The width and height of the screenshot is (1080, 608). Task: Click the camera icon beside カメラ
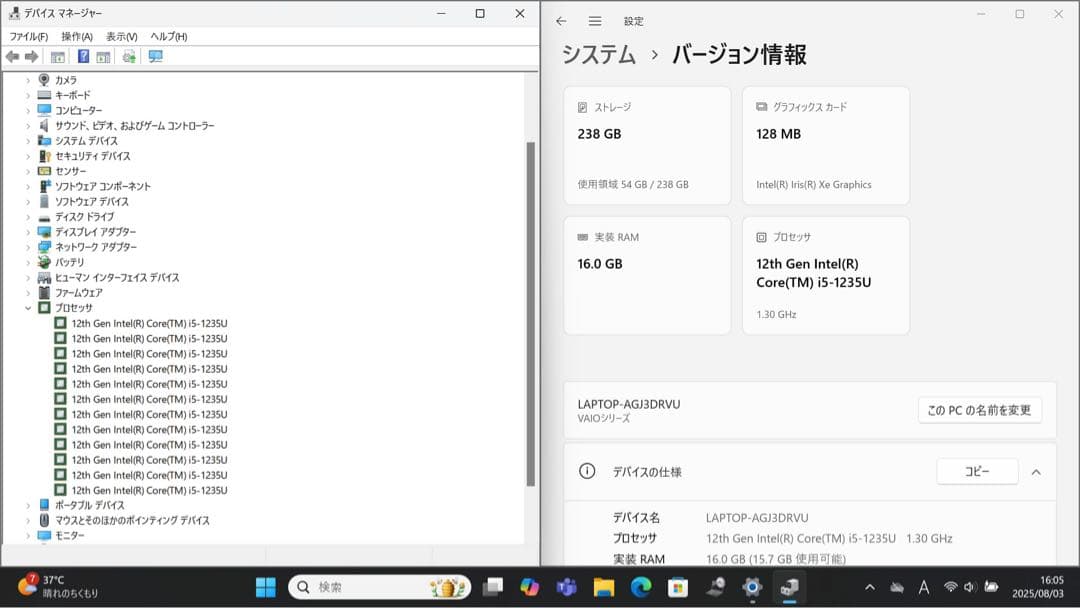click(44, 80)
